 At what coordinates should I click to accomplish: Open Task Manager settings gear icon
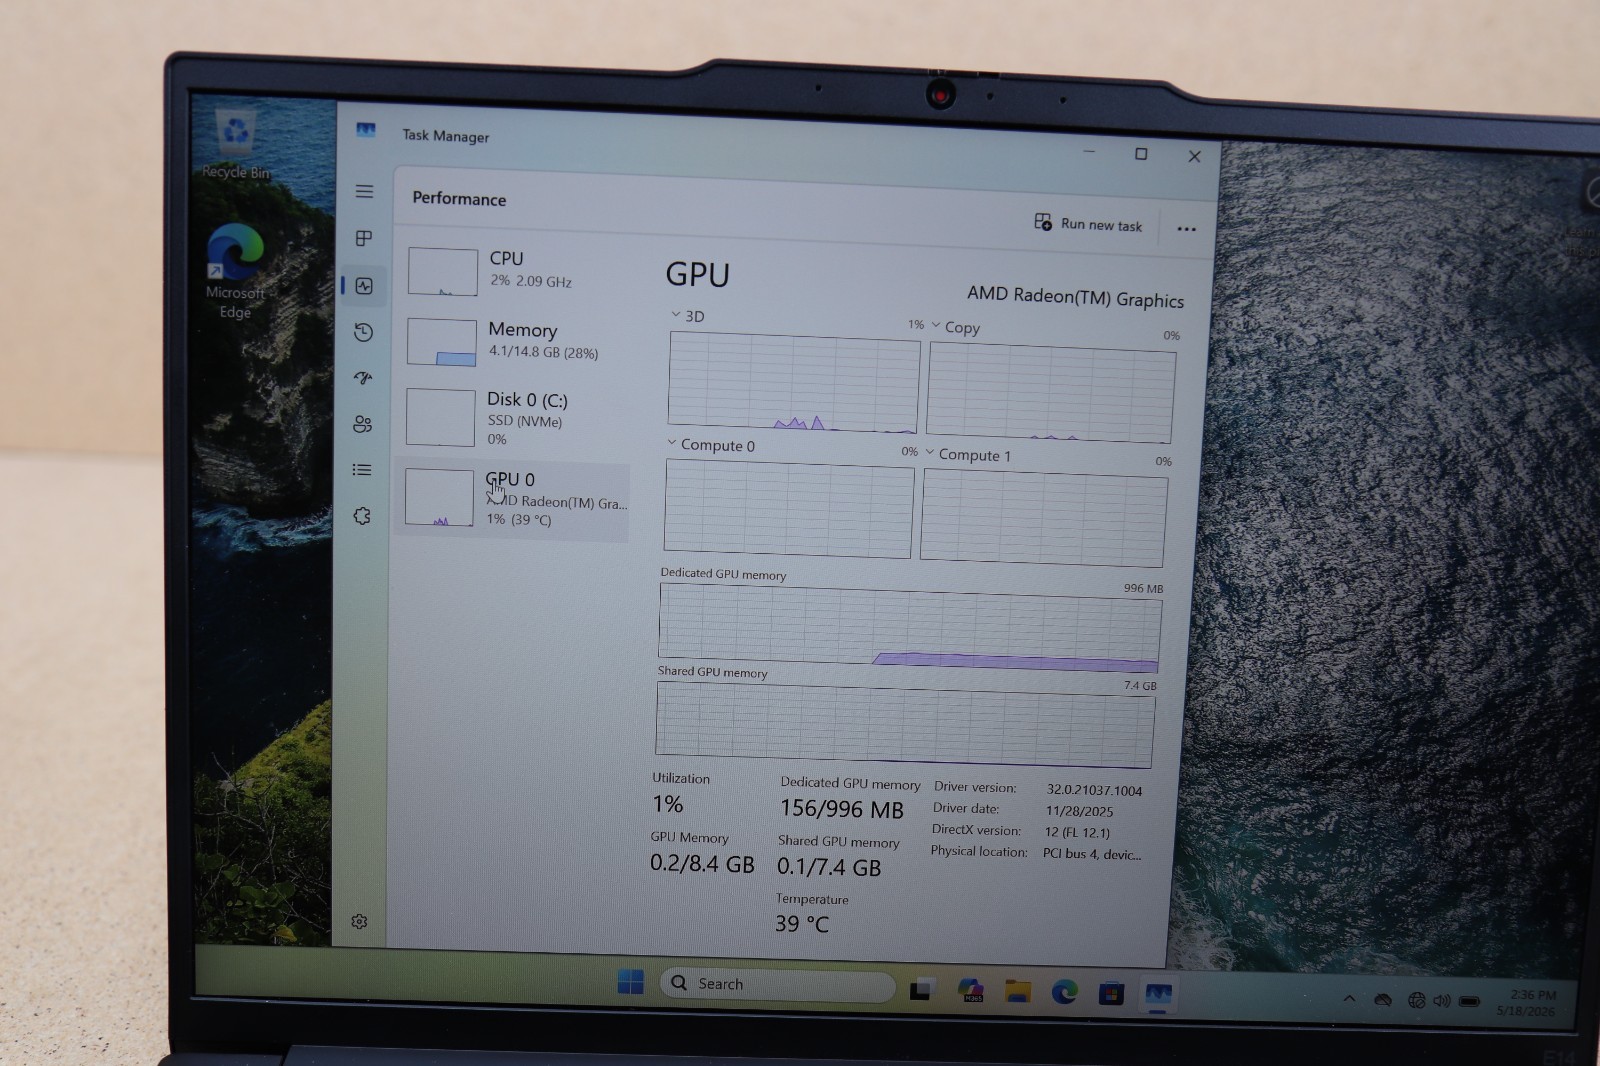(360, 922)
